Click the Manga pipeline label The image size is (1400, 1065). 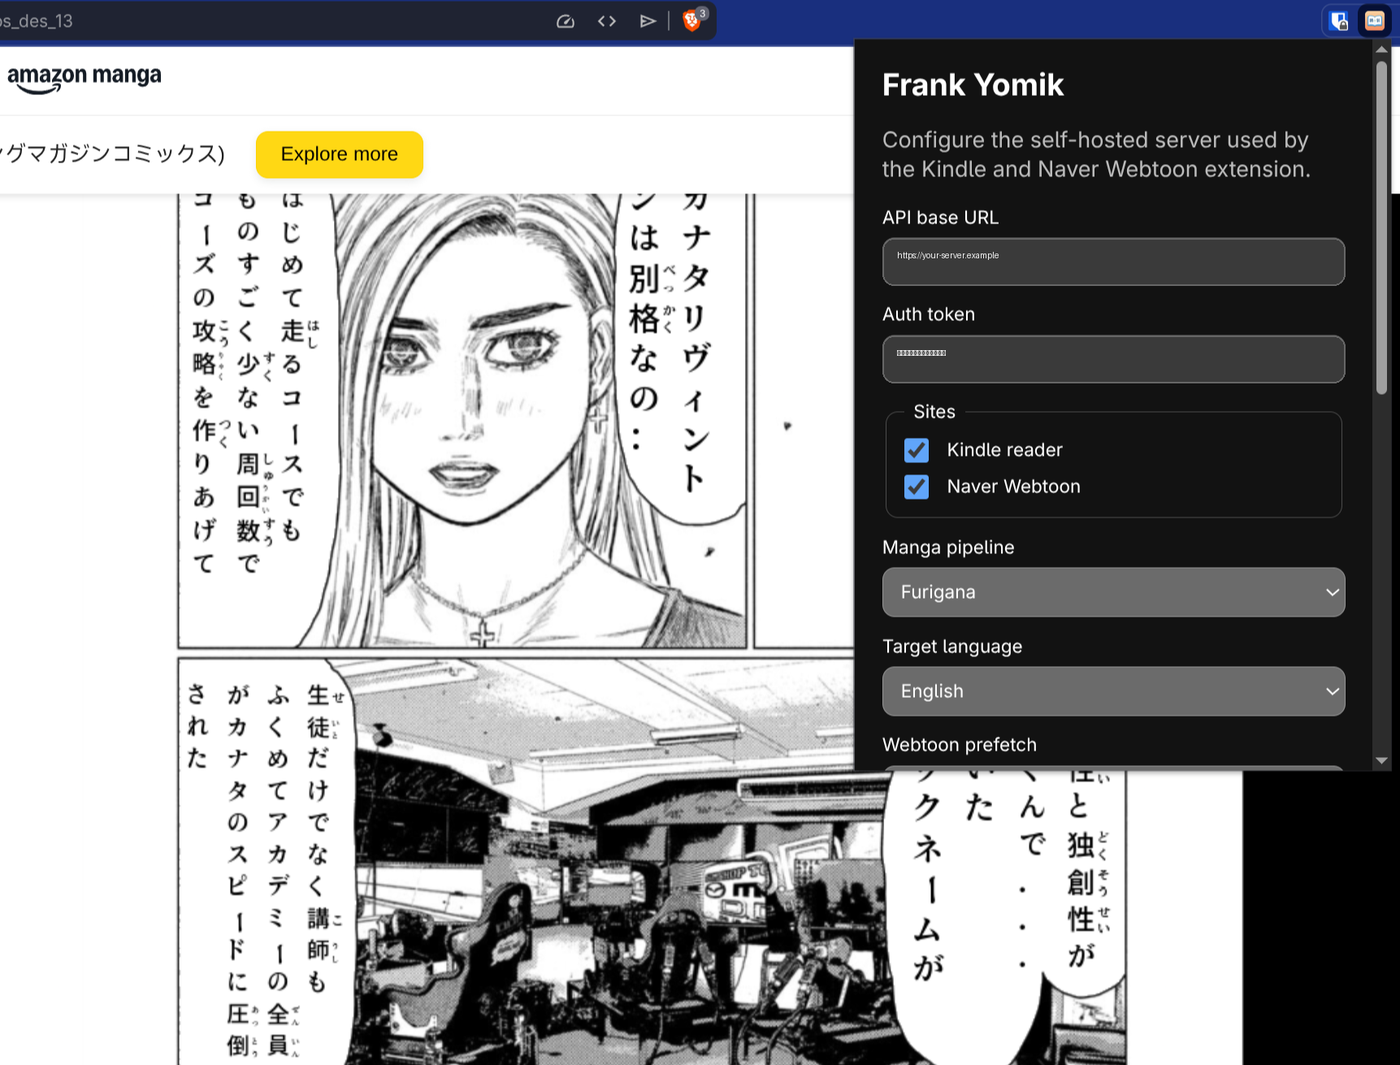pyautogui.click(x=948, y=547)
